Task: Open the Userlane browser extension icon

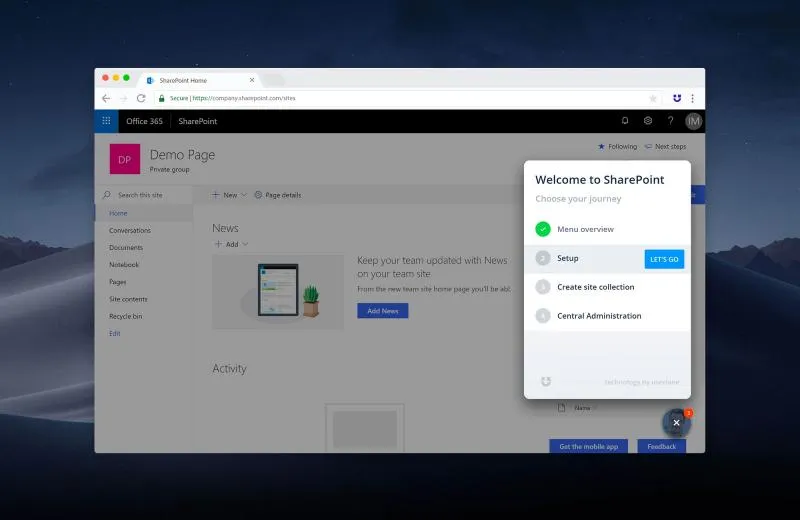Action: pos(677,98)
